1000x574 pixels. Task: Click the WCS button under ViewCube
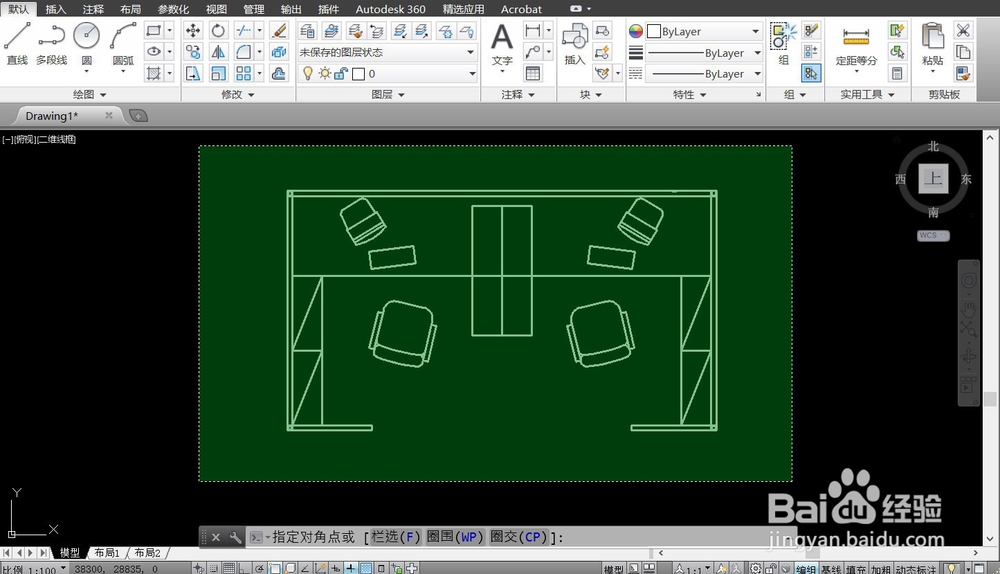coord(933,235)
